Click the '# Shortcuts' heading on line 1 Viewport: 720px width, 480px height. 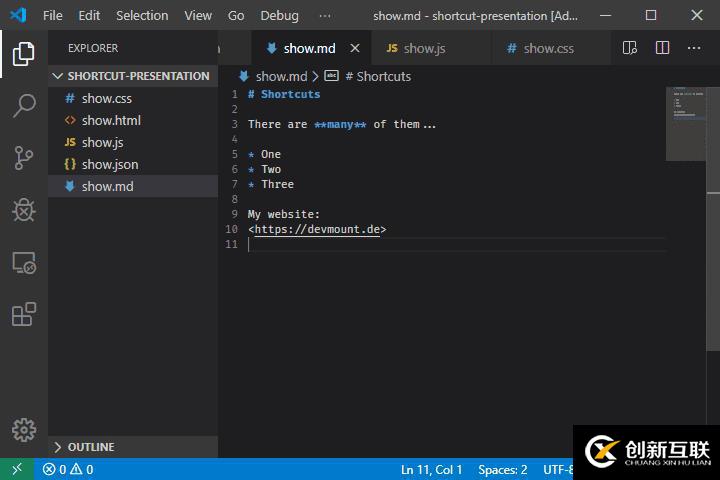(x=284, y=94)
